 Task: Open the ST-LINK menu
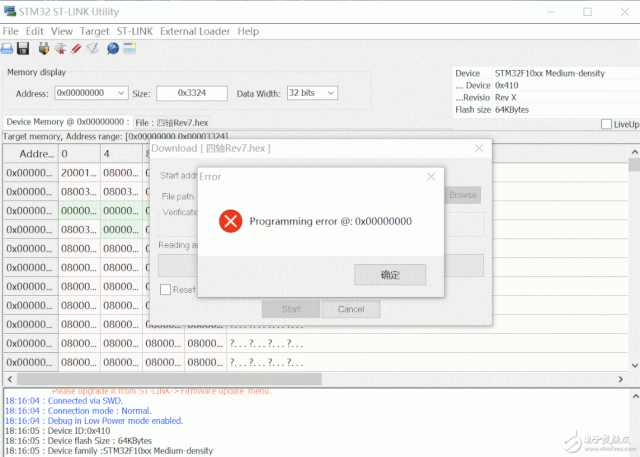coord(135,31)
